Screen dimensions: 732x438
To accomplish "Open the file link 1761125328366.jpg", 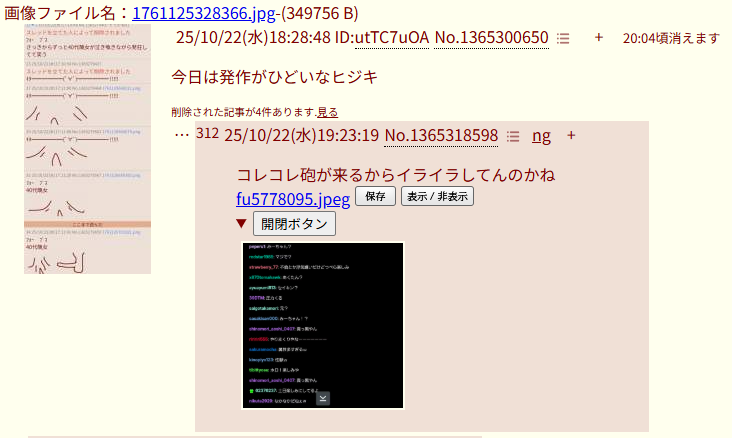I will point(204,13).
